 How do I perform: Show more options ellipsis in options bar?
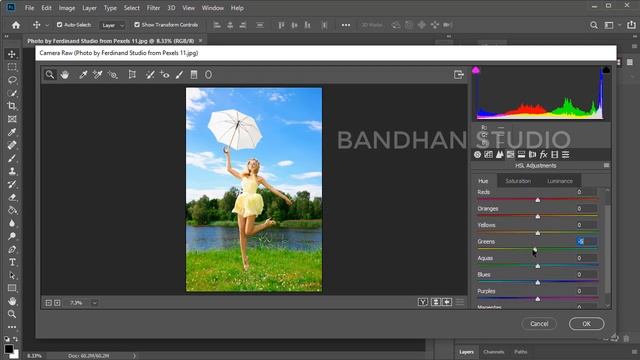[x=346, y=25]
